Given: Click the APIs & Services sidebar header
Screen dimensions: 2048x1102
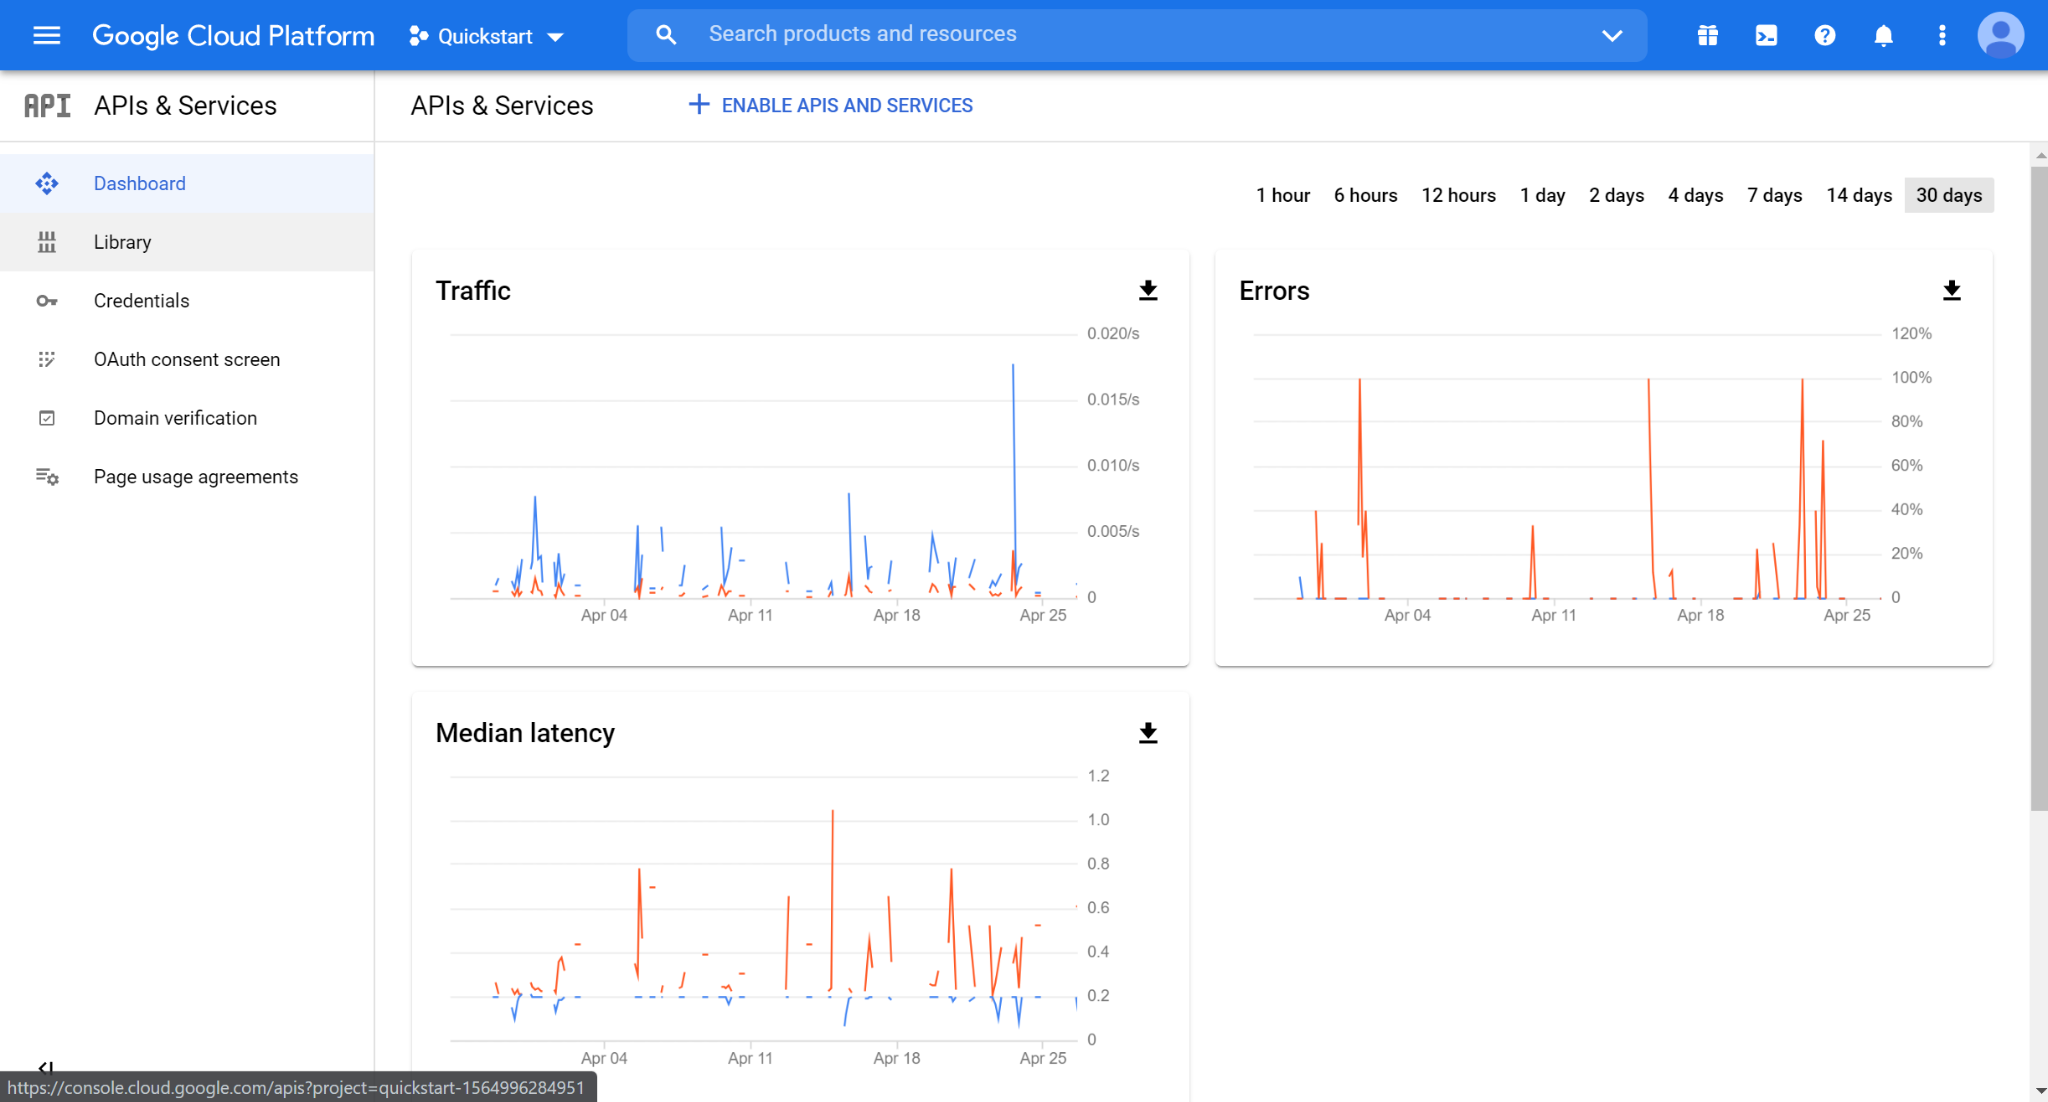Looking at the screenshot, I should [185, 105].
